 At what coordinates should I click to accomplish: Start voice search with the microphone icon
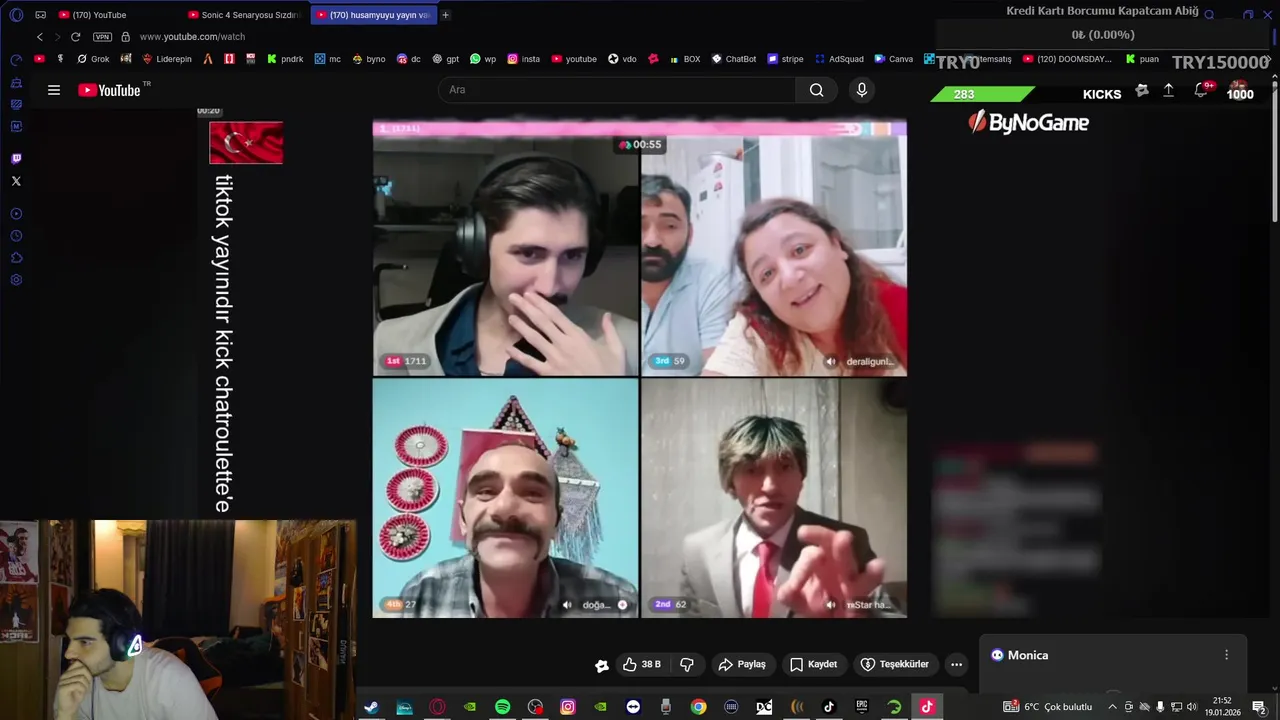[862, 90]
